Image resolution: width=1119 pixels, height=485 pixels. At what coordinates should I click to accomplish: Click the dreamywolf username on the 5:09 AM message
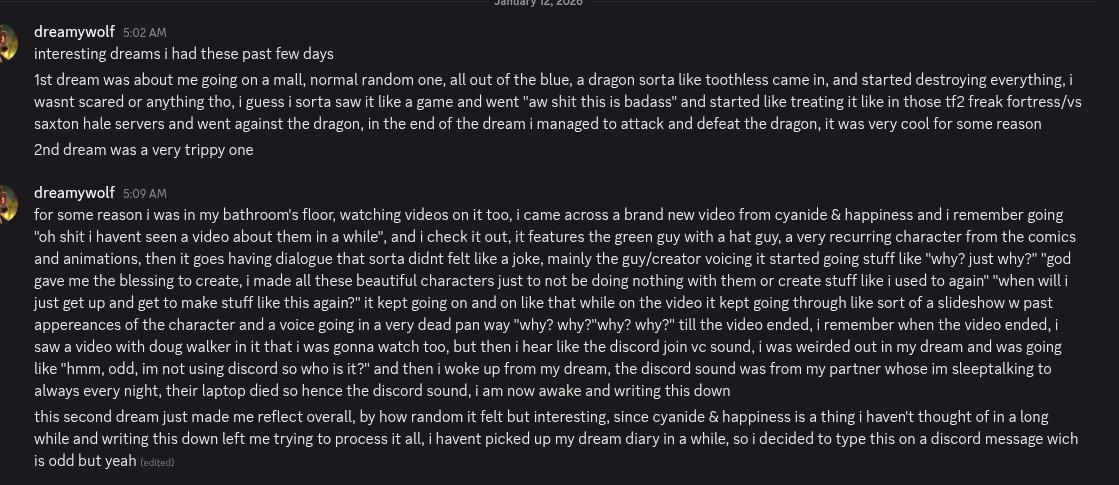pos(73,192)
